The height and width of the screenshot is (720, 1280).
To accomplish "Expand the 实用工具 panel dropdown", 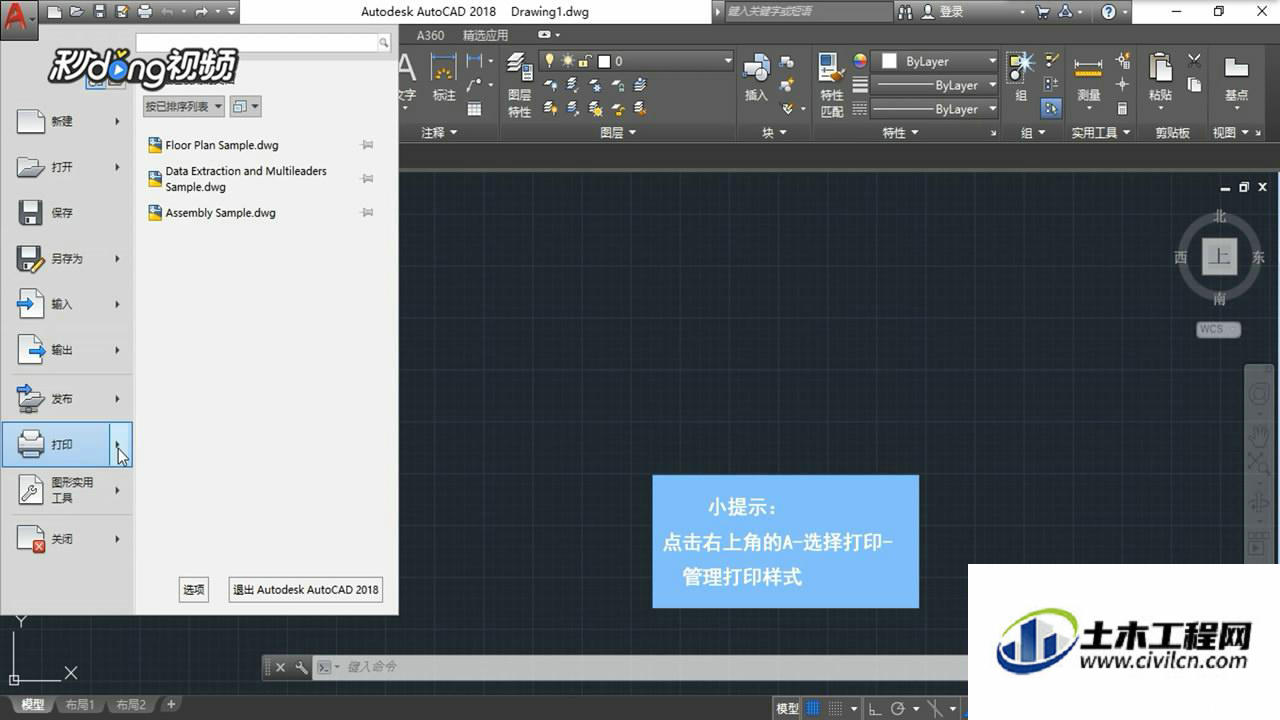I will pos(1101,132).
